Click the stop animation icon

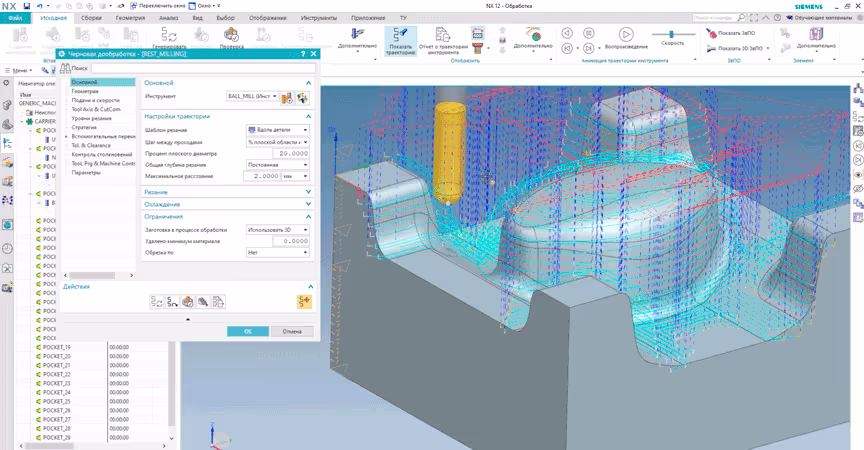588,33
